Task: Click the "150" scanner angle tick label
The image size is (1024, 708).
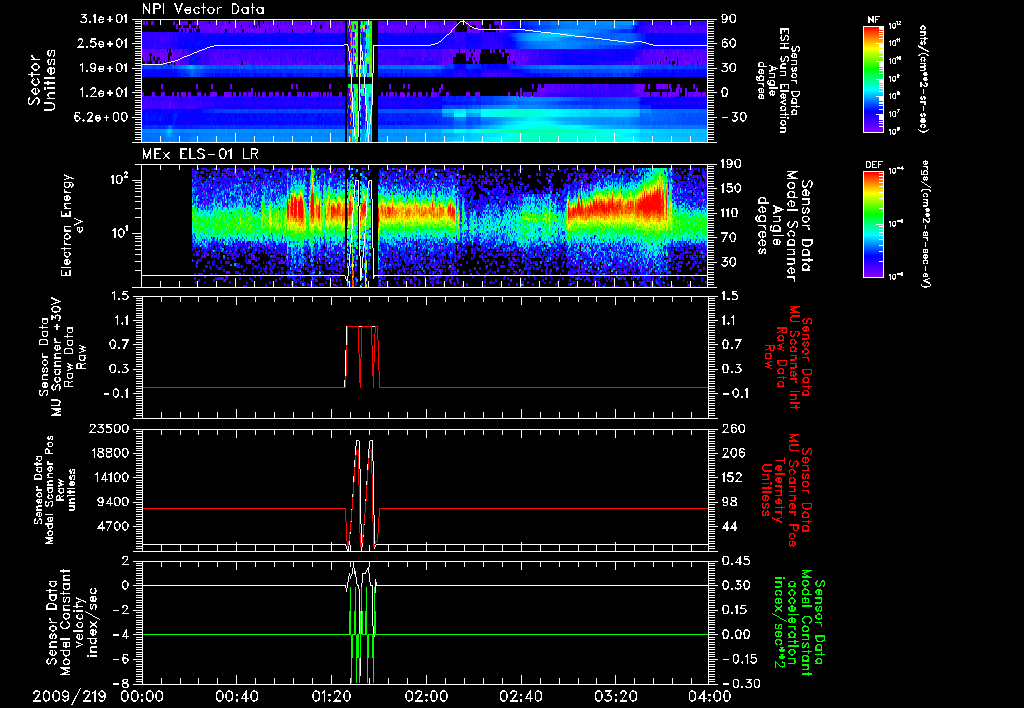Action: coord(732,188)
